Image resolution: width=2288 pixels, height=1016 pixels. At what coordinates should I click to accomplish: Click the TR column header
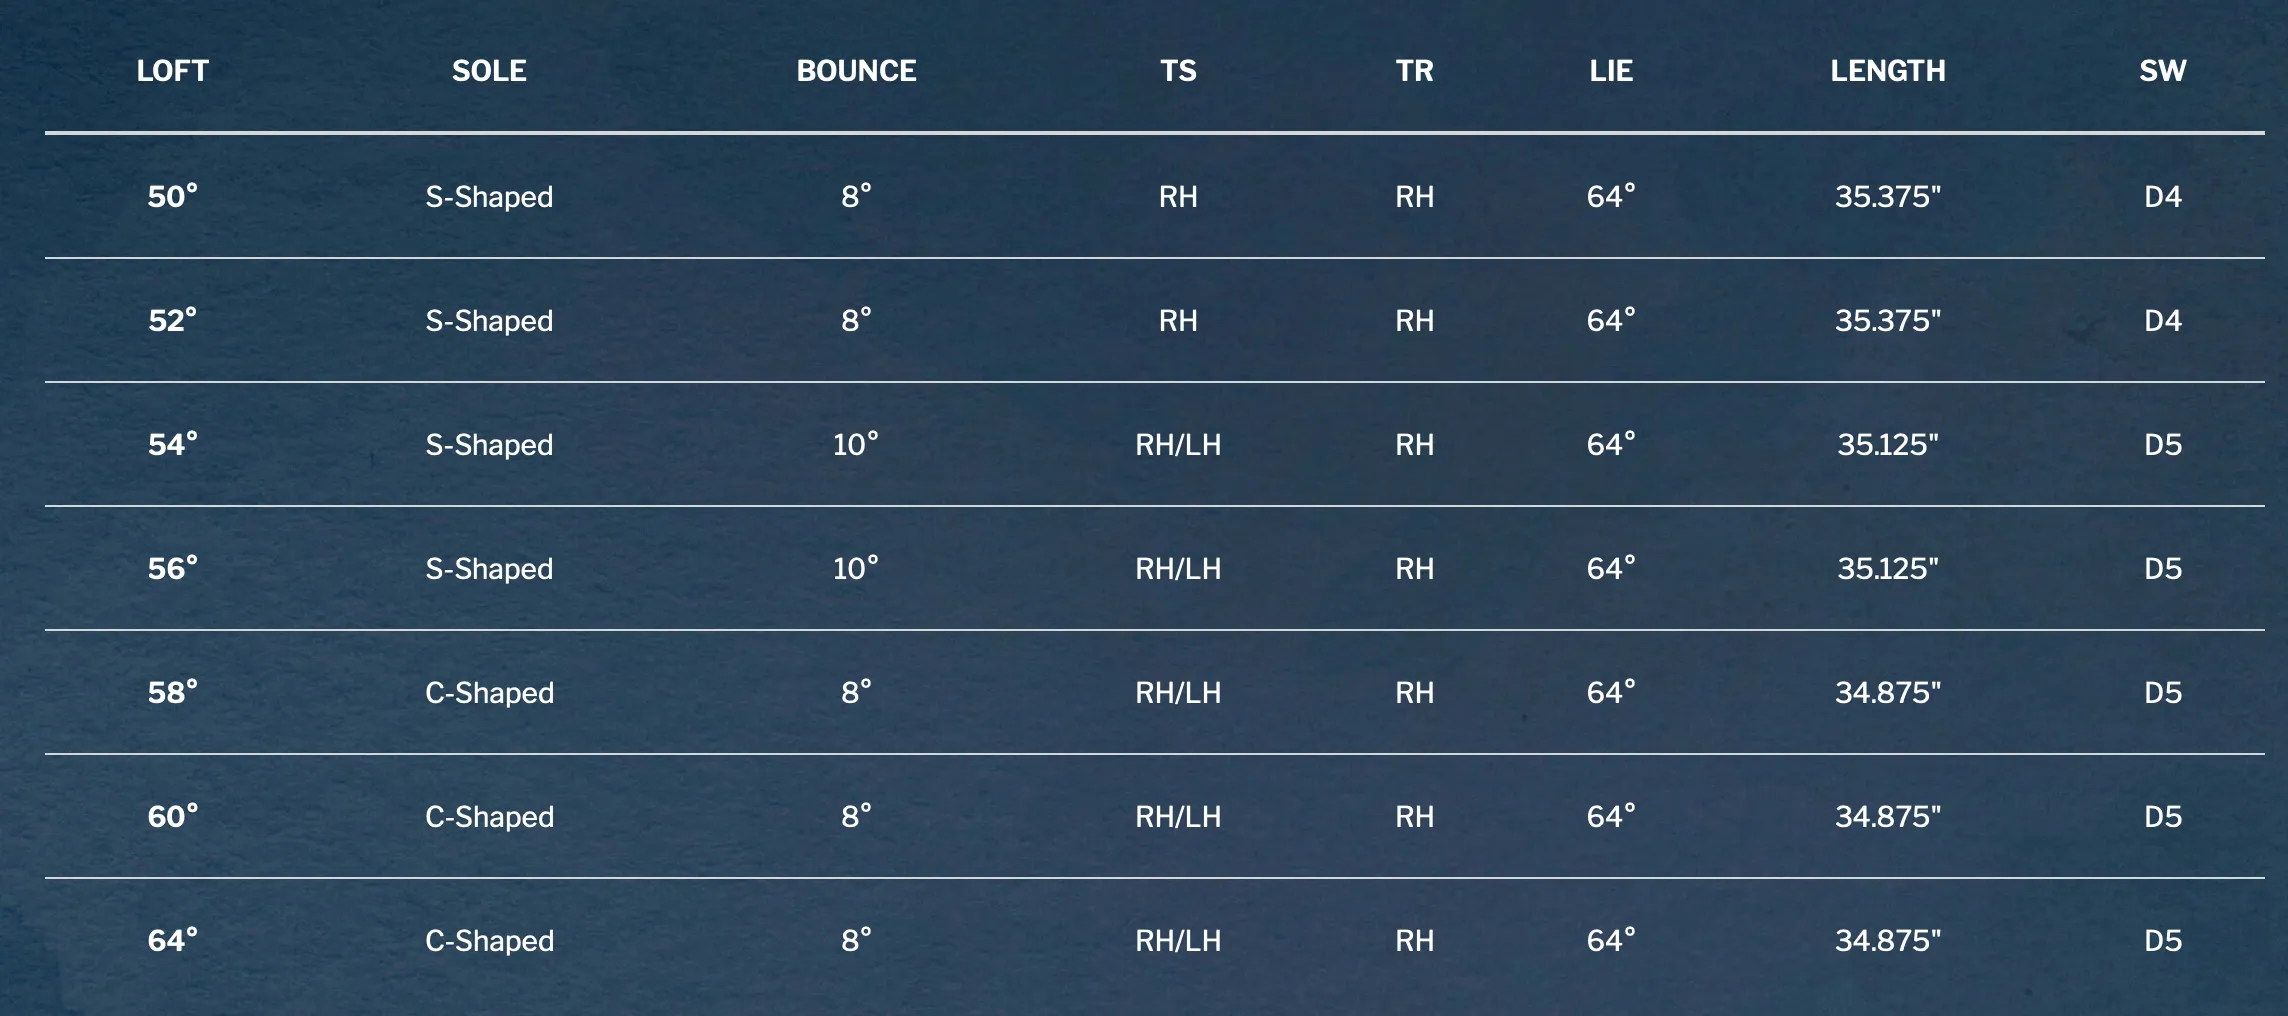pos(1414,71)
